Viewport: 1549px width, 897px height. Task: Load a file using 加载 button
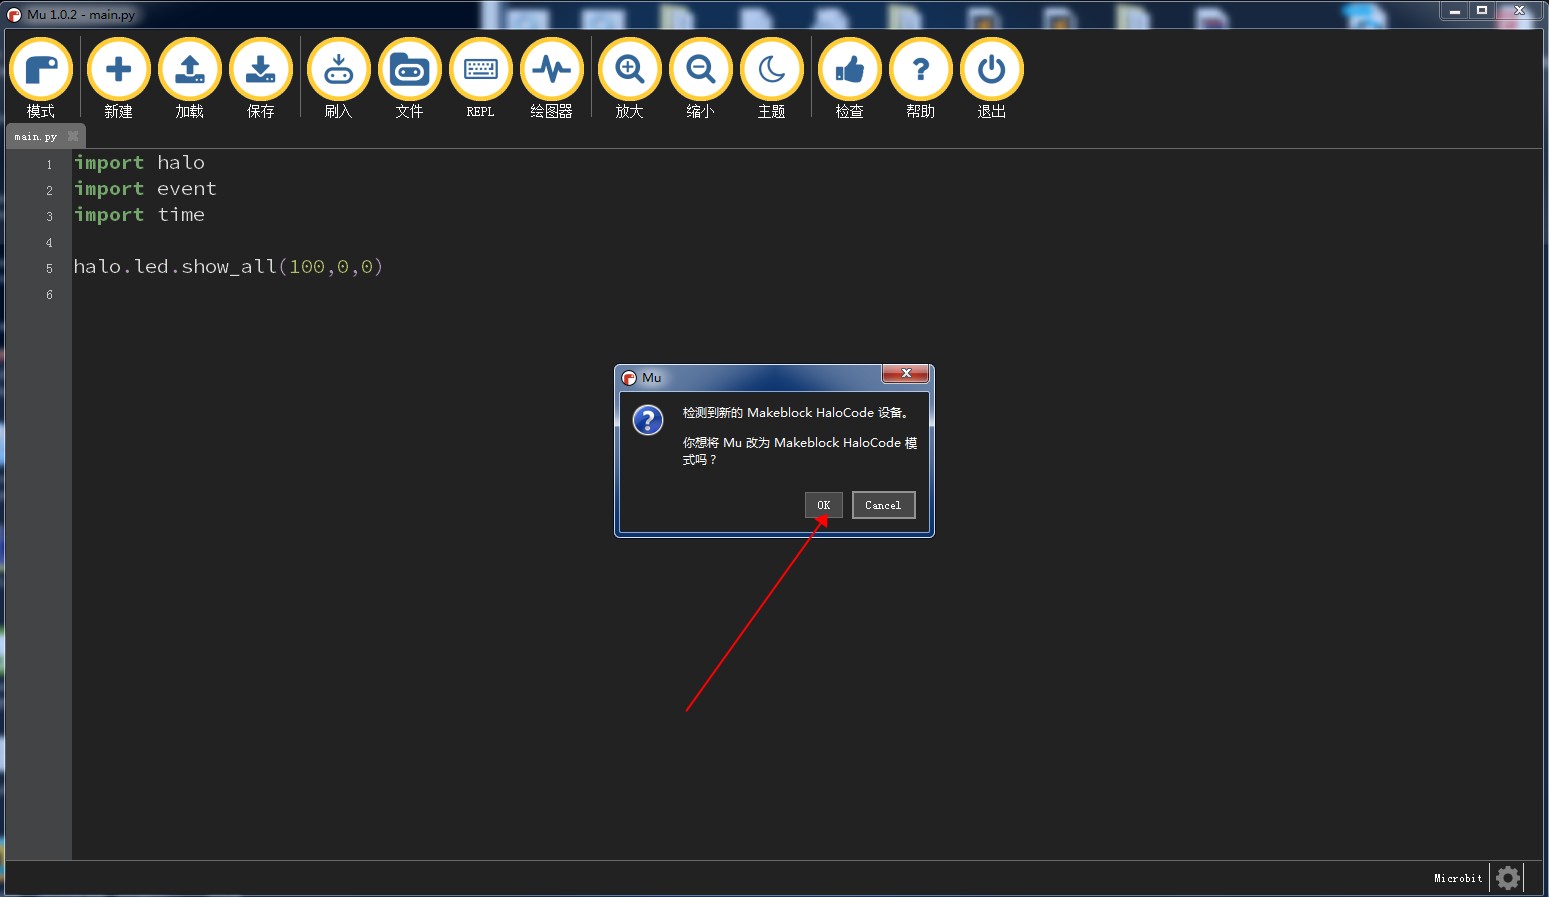189,79
